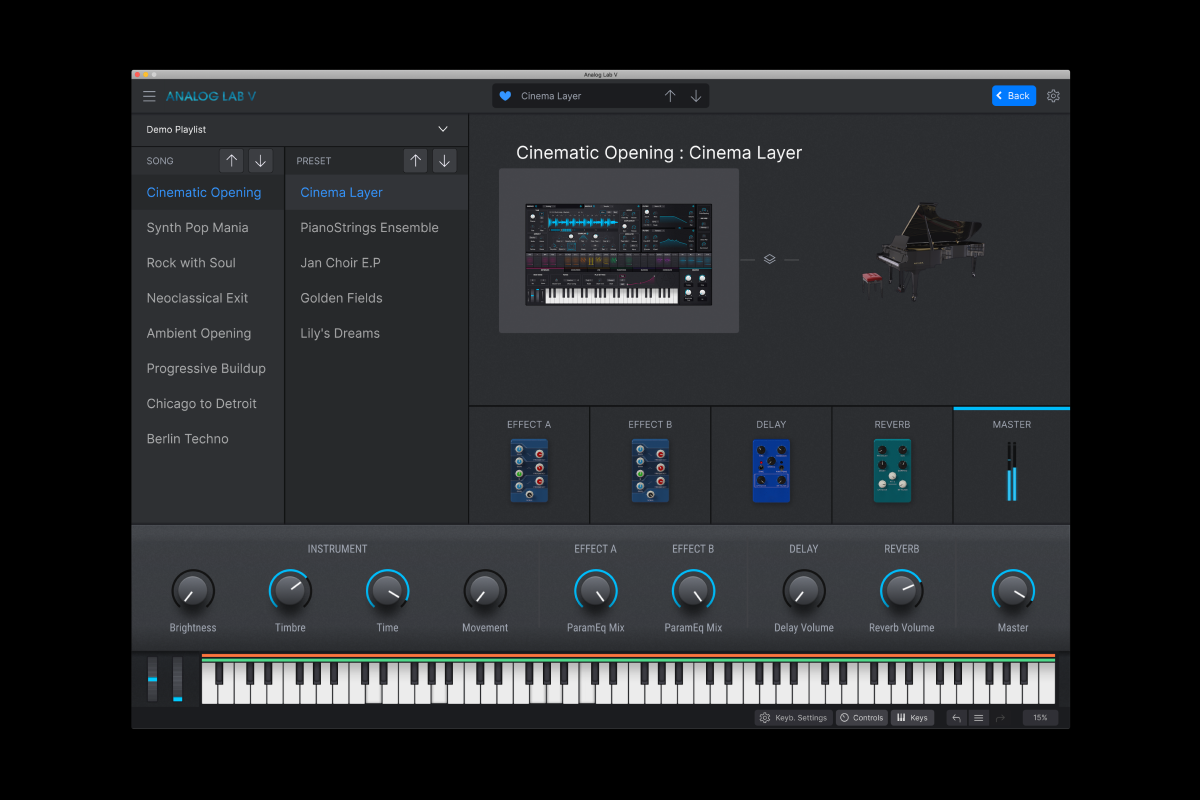Open the Master tab

pyautogui.click(x=1012, y=465)
